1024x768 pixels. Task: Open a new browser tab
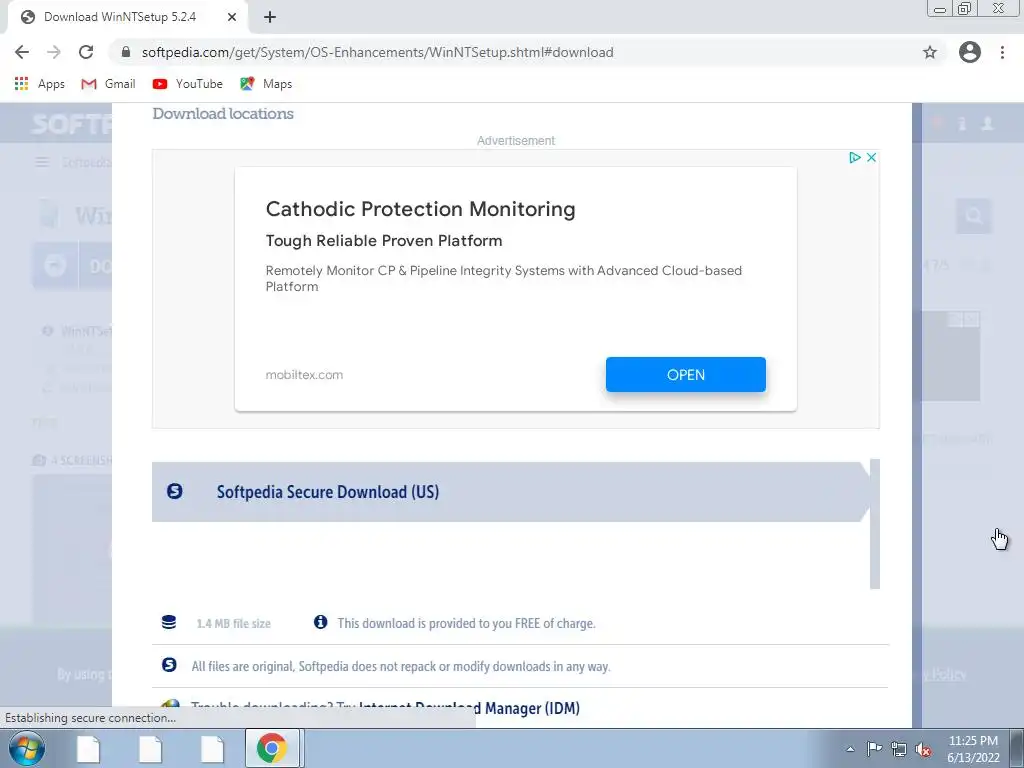tap(270, 17)
